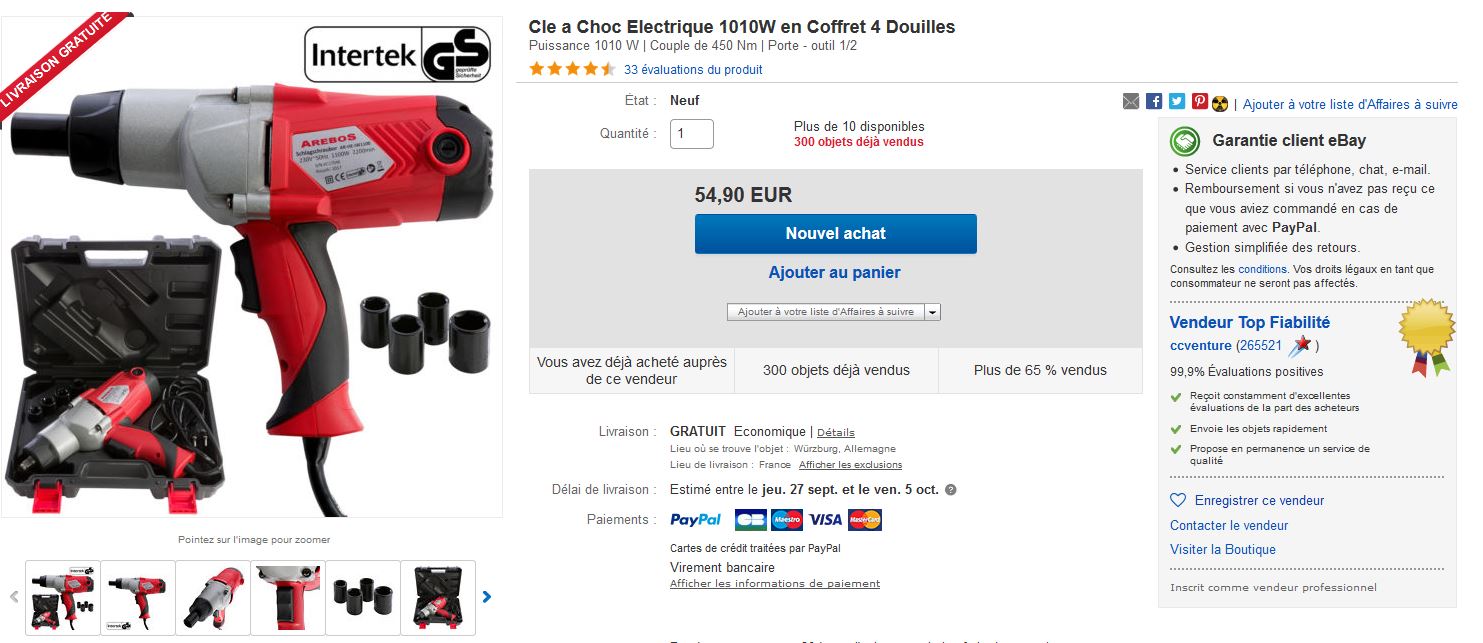Viewport: 1483px width, 643px height.
Task: Click the Quantité input field
Action: 692,134
